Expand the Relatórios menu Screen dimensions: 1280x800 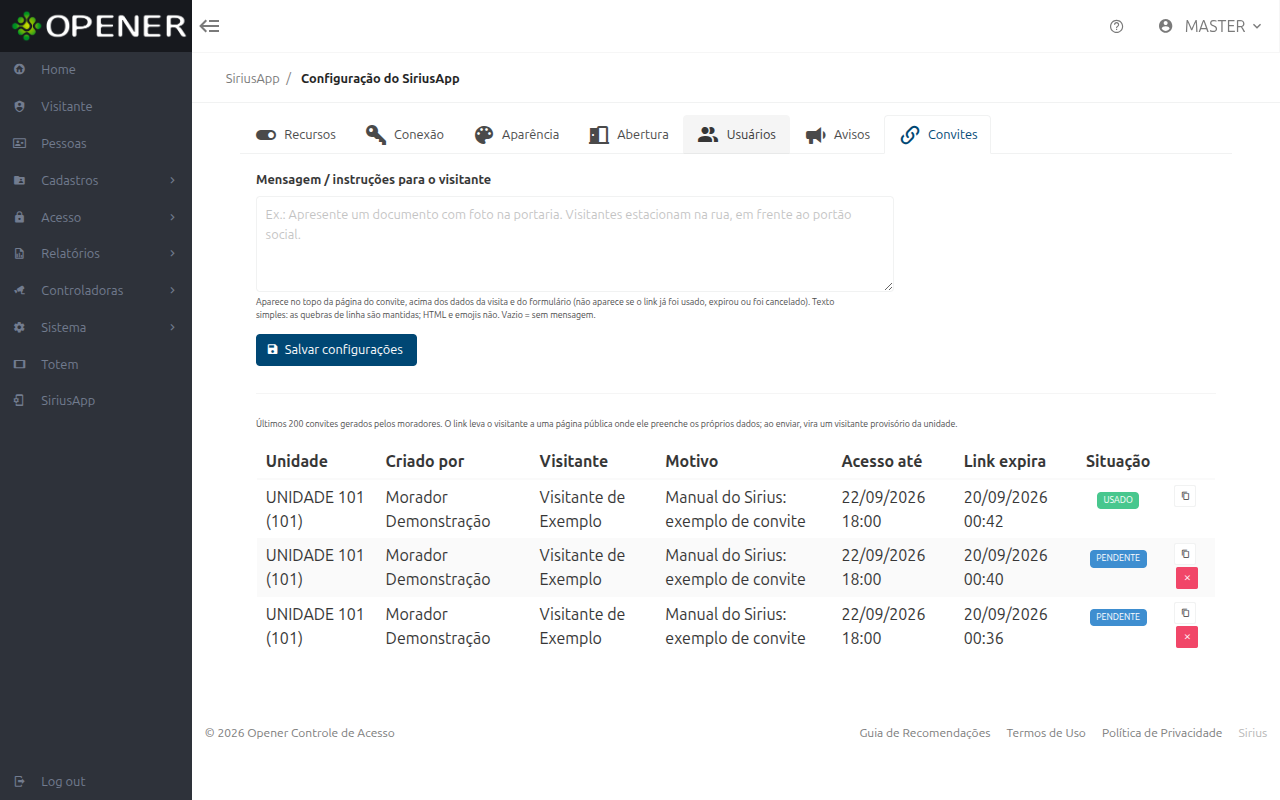pos(96,253)
